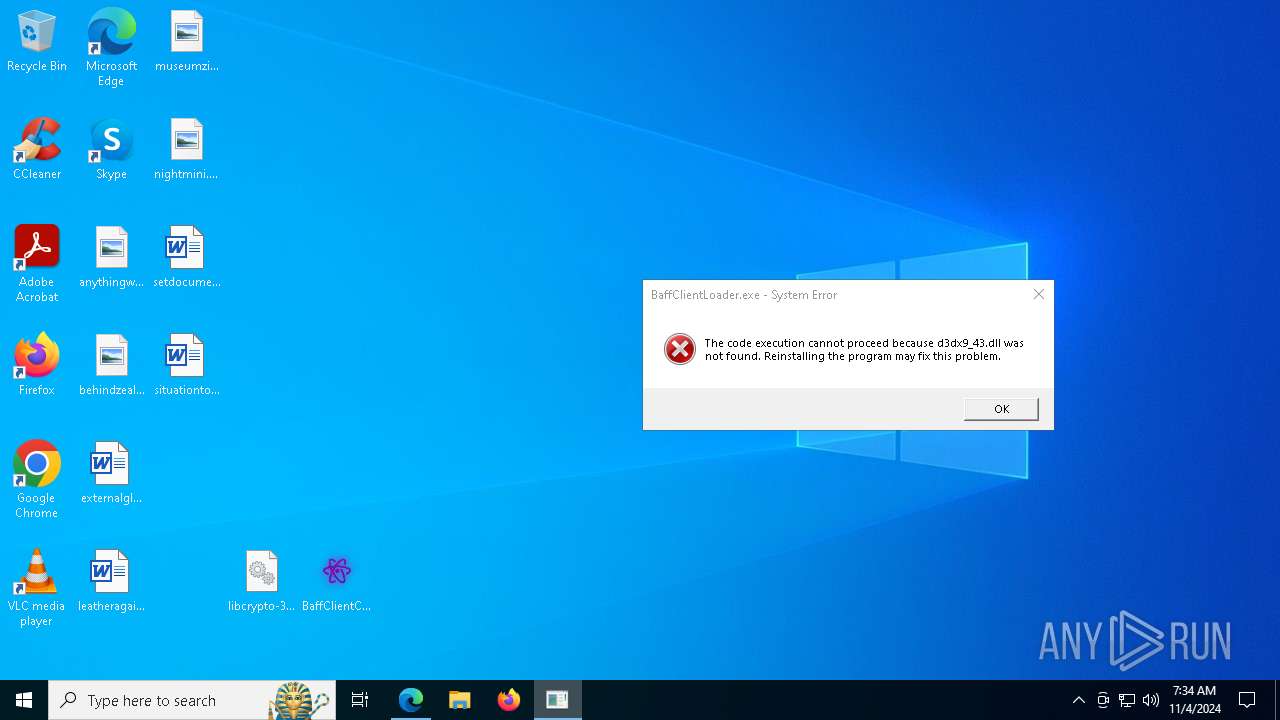Launch the Skype desktop shortcut

coord(111,150)
